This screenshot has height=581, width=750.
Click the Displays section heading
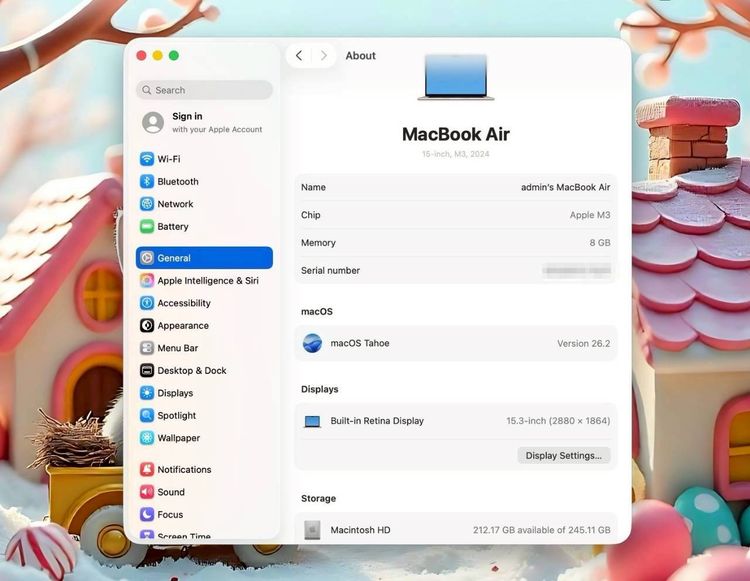320,389
